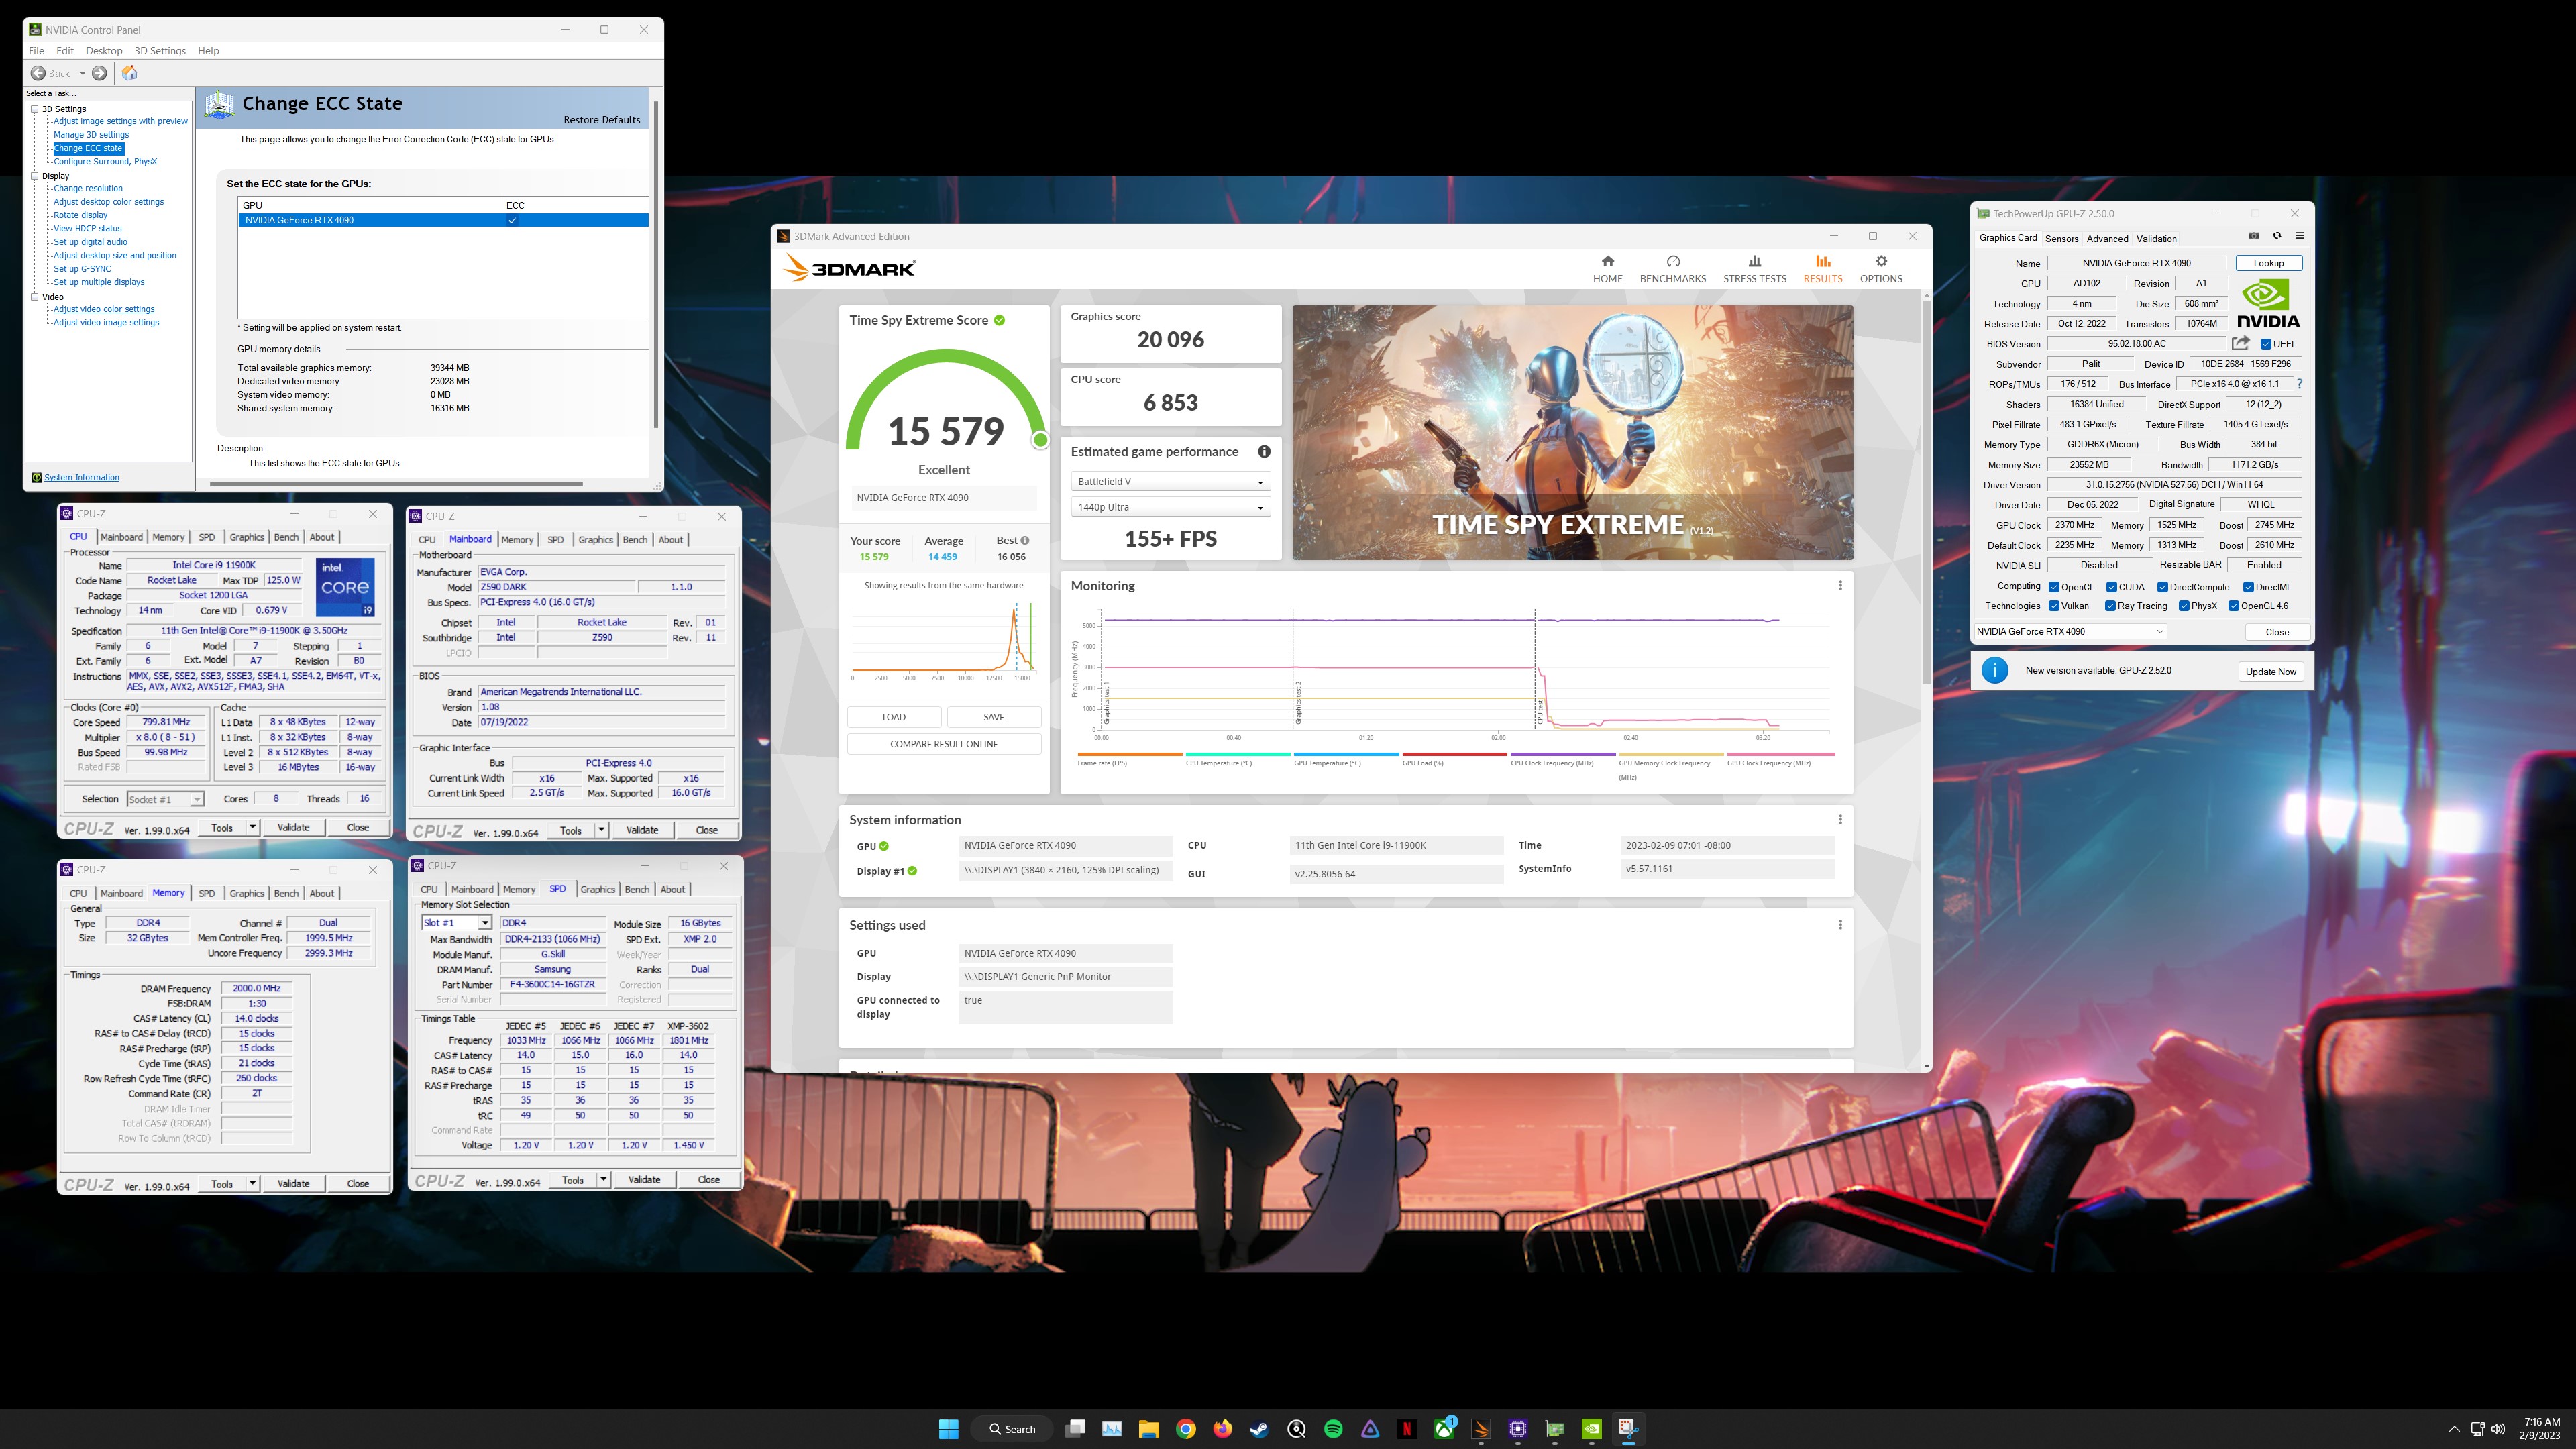Open Steam from the taskbar
Screen dimensions: 2576x1449
pyautogui.click(x=1259, y=1429)
